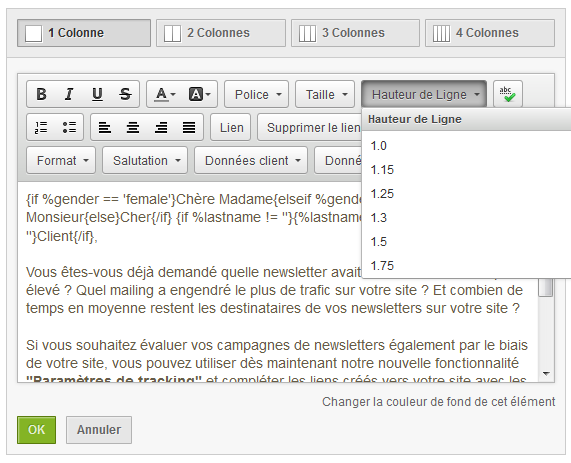Justify the text
Image resolution: width=571 pixels, height=463 pixels.
pyautogui.click(x=189, y=127)
